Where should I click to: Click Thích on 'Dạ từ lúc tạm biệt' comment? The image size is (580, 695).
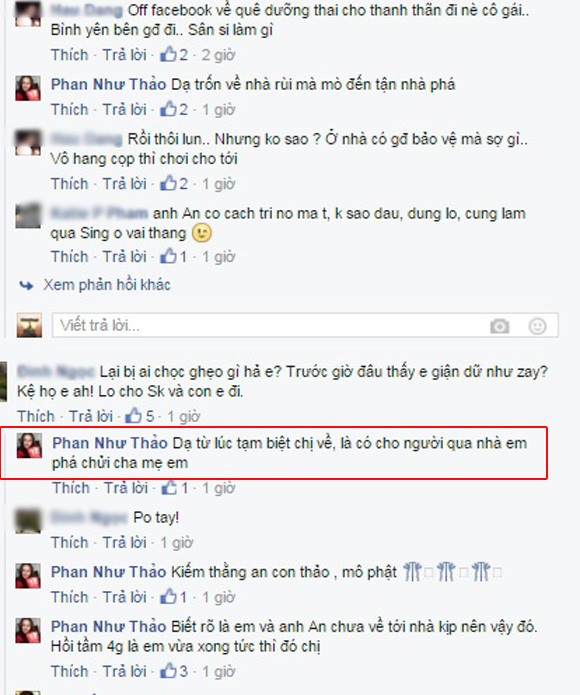71,488
